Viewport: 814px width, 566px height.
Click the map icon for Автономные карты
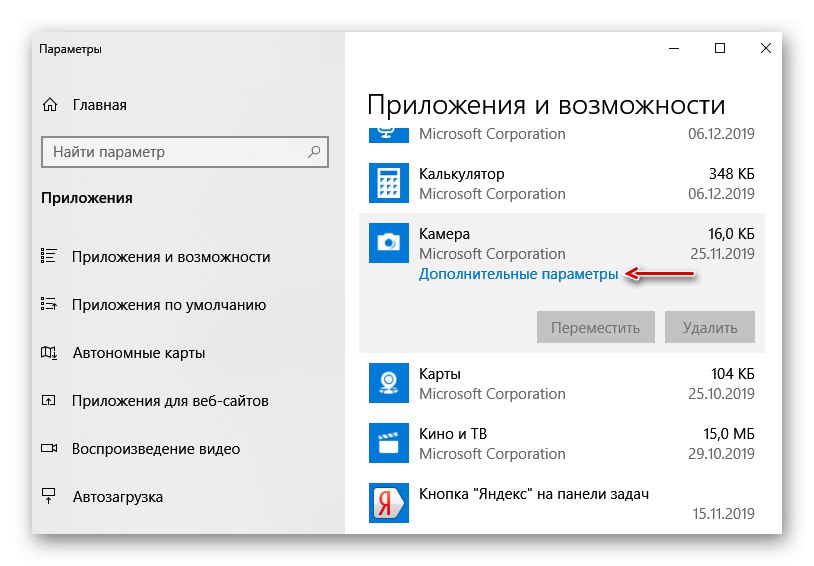pos(49,353)
